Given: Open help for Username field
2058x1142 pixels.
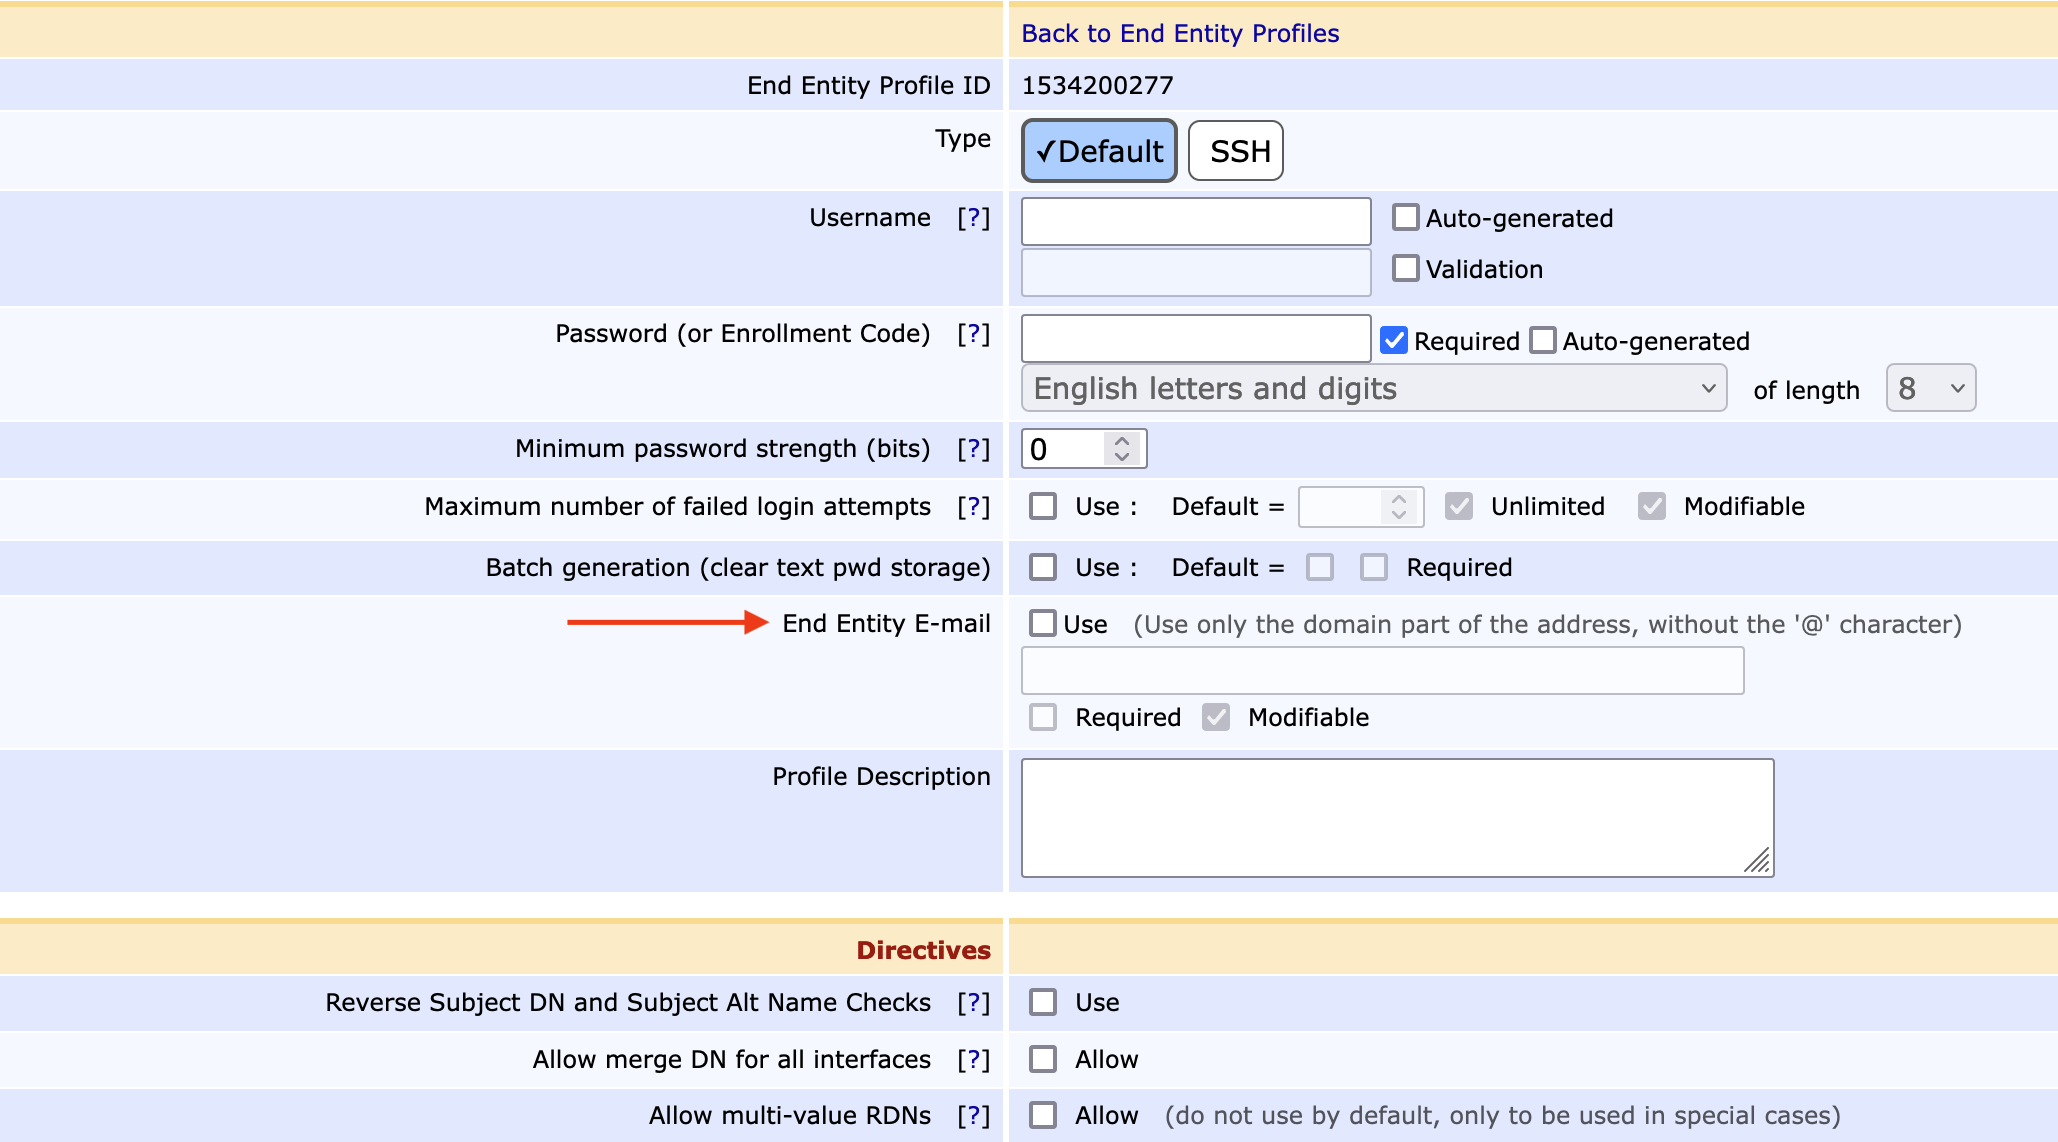Looking at the screenshot, I should pos(973,218).
